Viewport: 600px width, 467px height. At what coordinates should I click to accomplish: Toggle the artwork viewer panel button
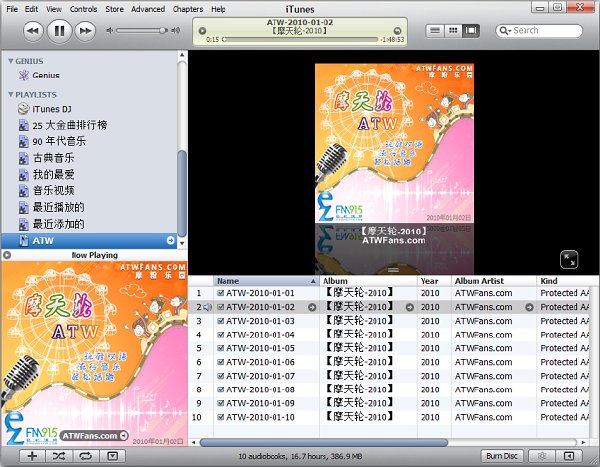coord(112,456)
